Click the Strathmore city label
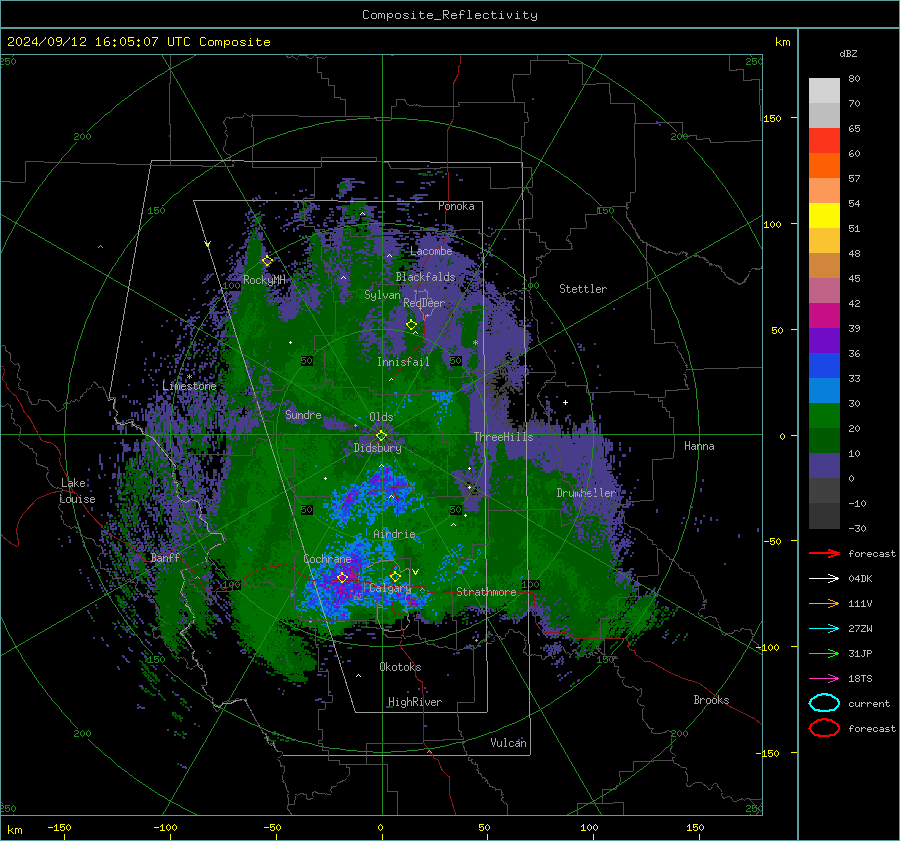900x841 pixels. [486, 592]
